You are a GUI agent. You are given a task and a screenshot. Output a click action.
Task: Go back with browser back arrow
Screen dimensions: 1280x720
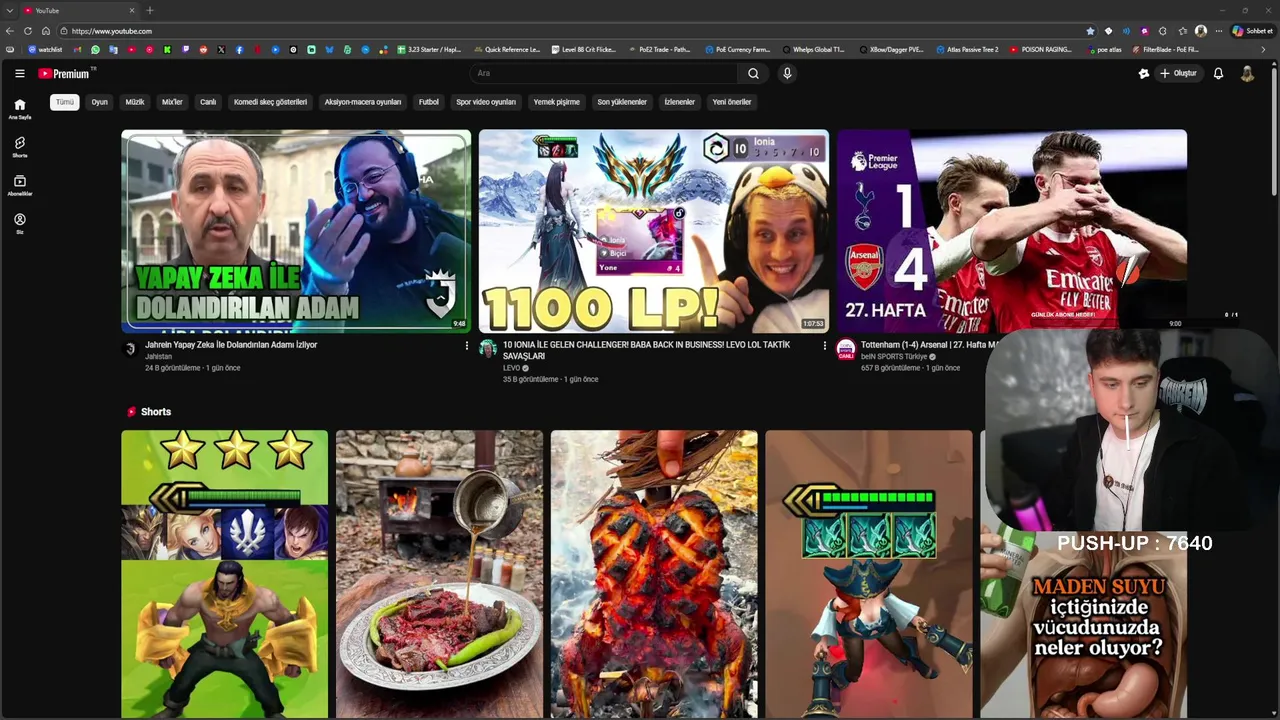tap(10, 31)
